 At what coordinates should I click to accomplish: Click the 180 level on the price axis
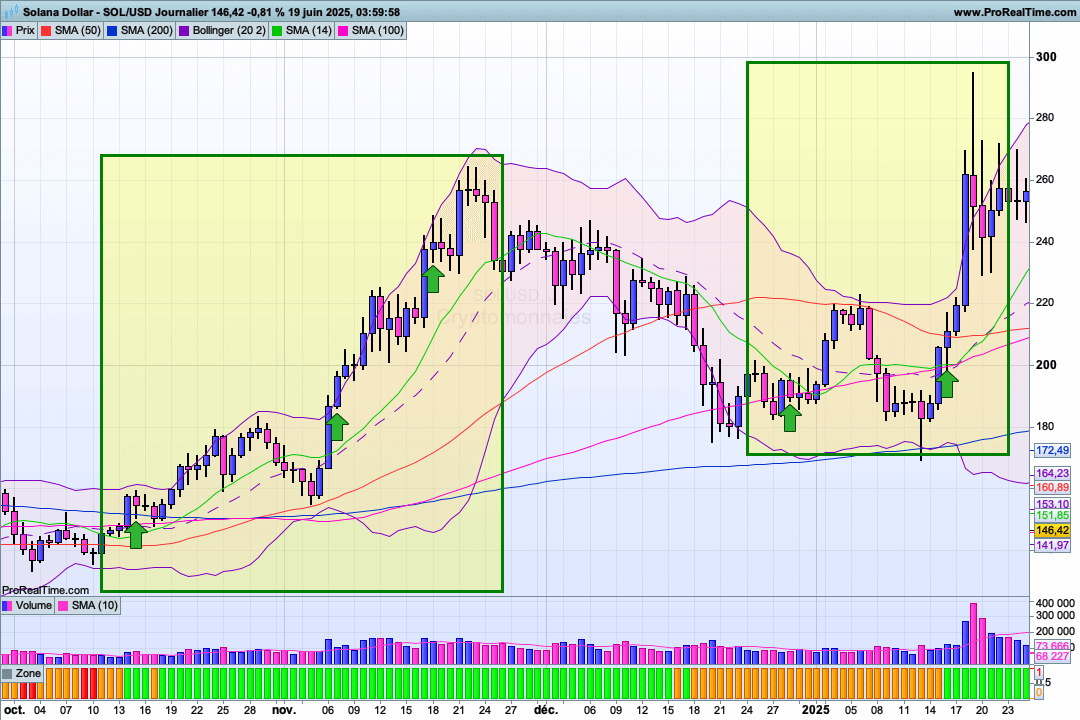1046,426
